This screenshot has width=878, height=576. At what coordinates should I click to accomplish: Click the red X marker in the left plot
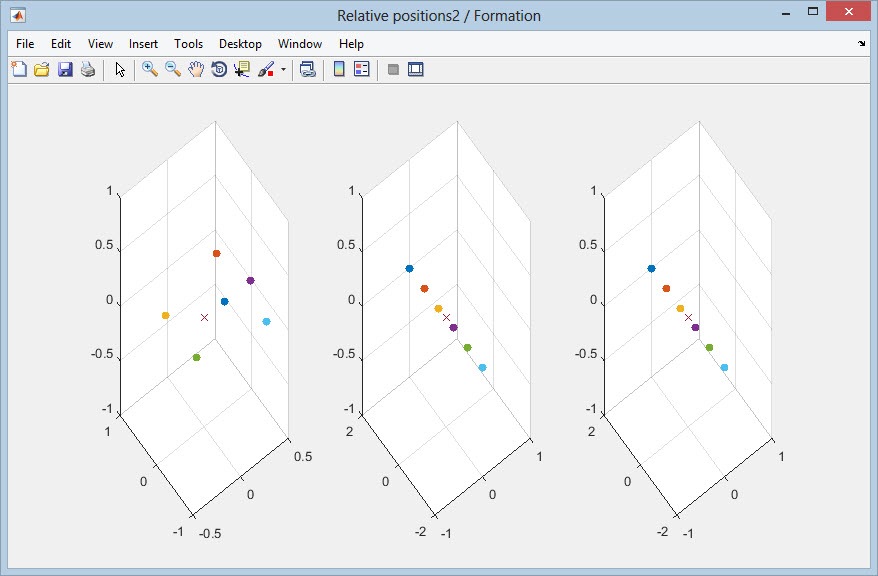pyautogui.click(x=204, y=317)
